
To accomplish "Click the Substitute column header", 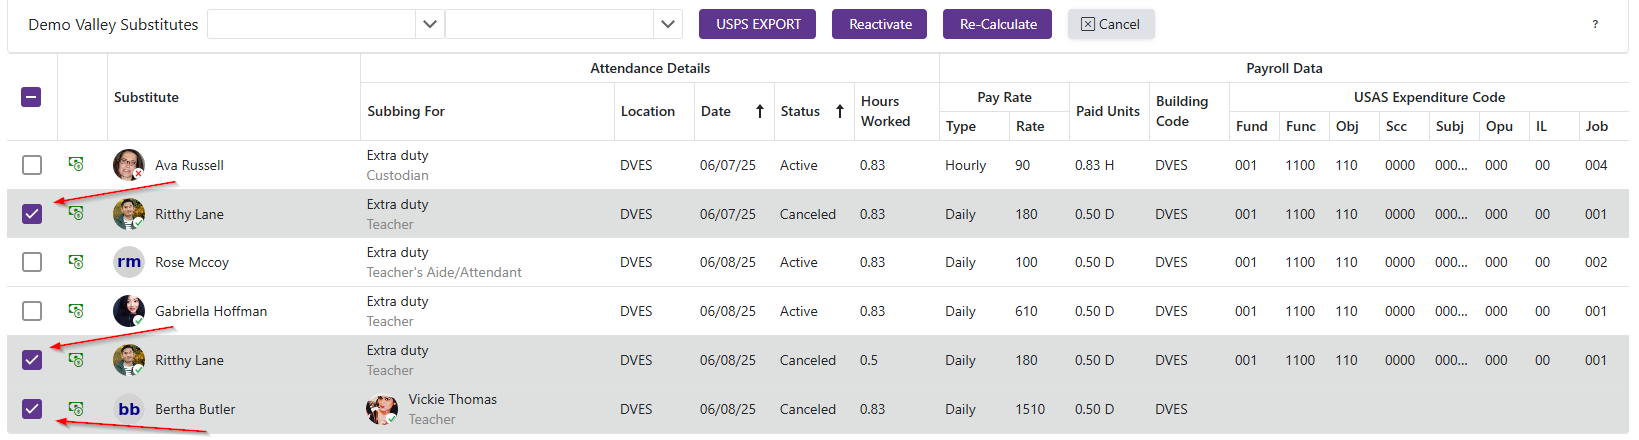I will [x=146, y=97].
